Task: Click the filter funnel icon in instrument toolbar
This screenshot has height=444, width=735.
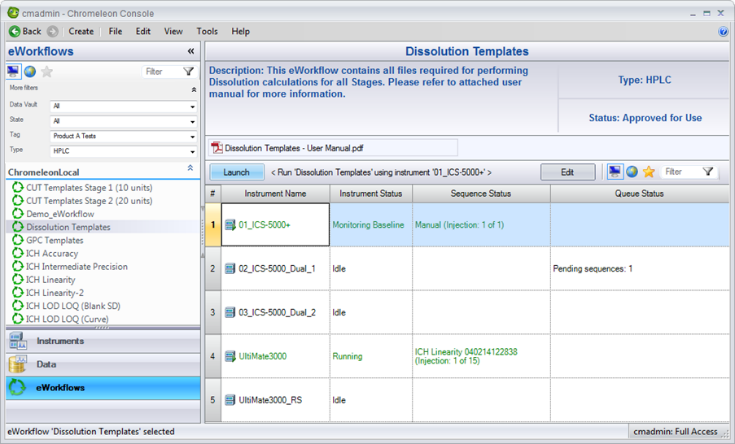Action: tap(708, 172)
